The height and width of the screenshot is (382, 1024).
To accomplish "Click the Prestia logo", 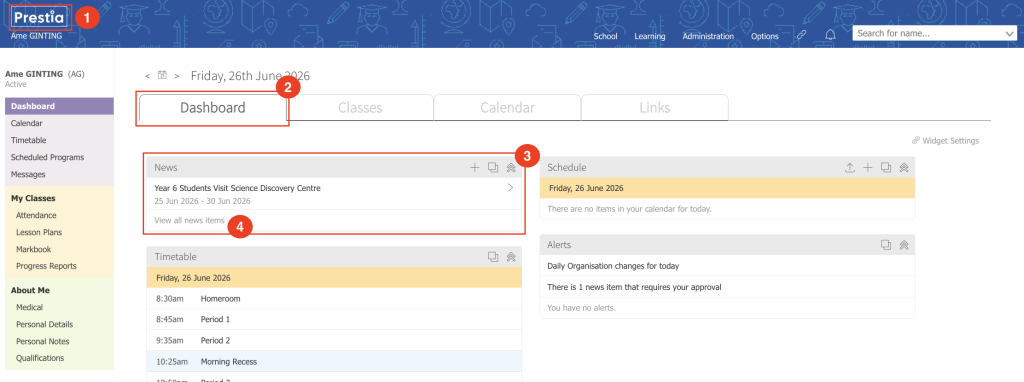I will (x=39, y=18).
